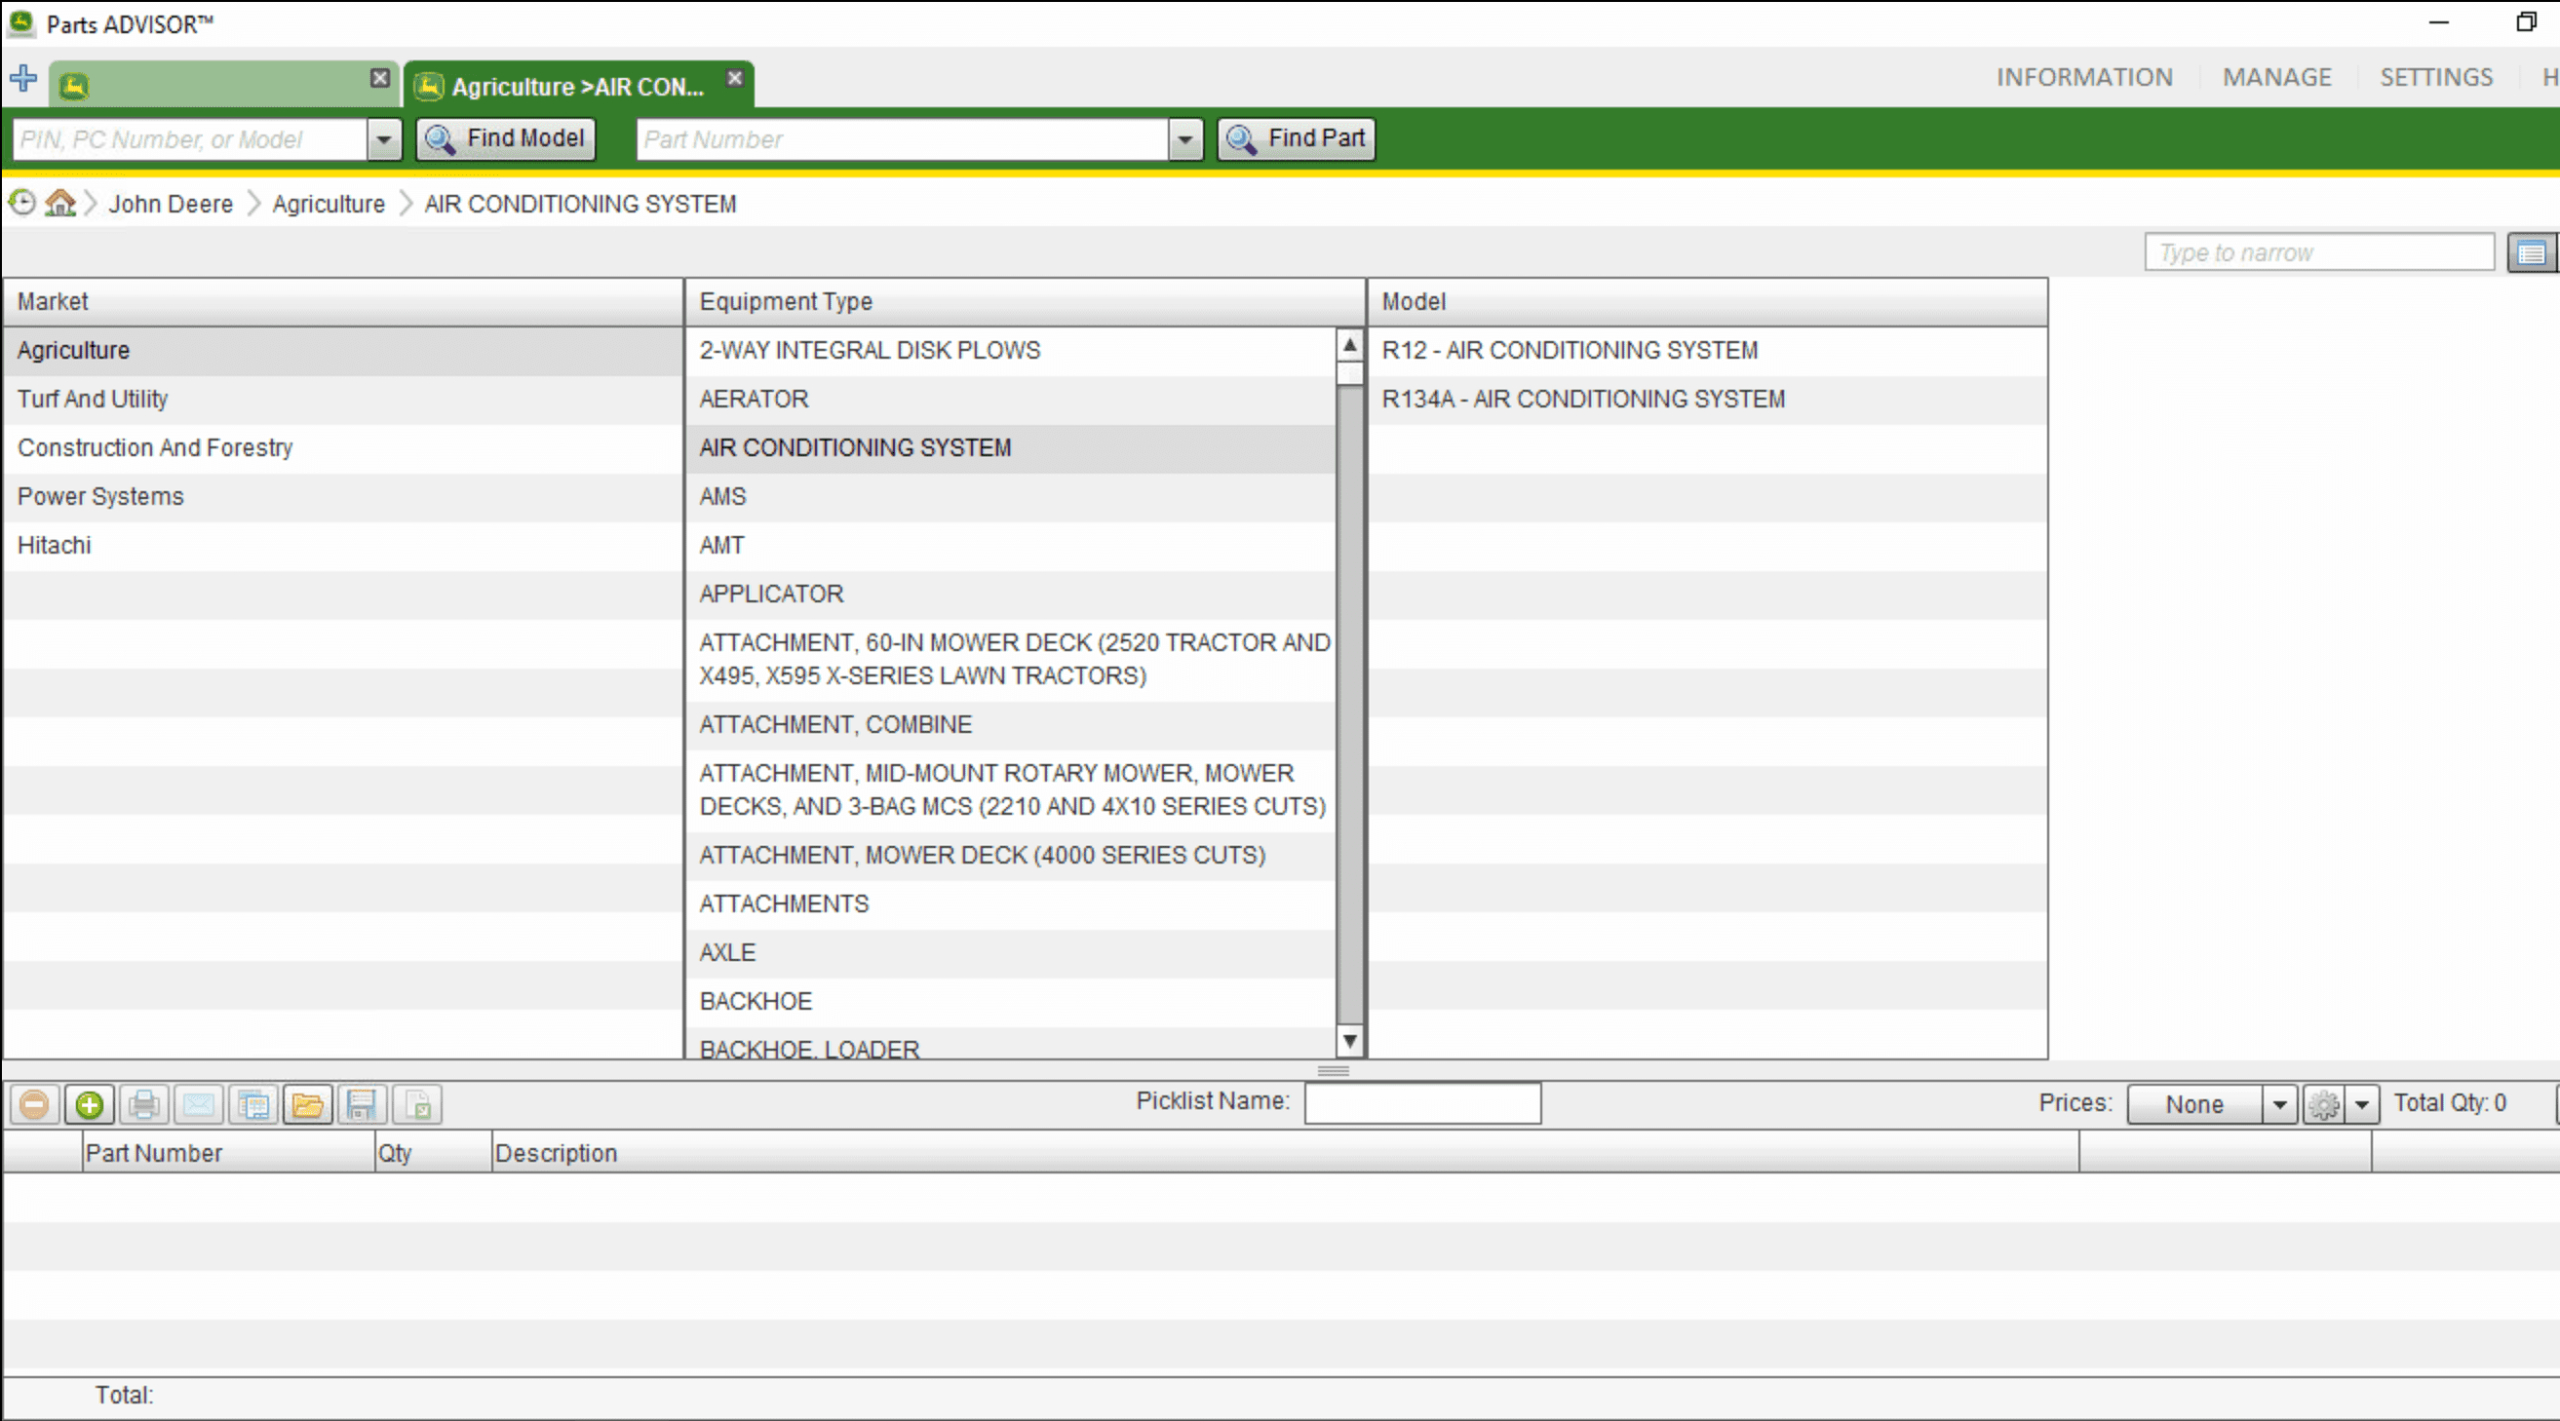2560x1421 pixels.
Task: Focus the Part Number search field
Action: pyautogui.click(x=902, y=139)
